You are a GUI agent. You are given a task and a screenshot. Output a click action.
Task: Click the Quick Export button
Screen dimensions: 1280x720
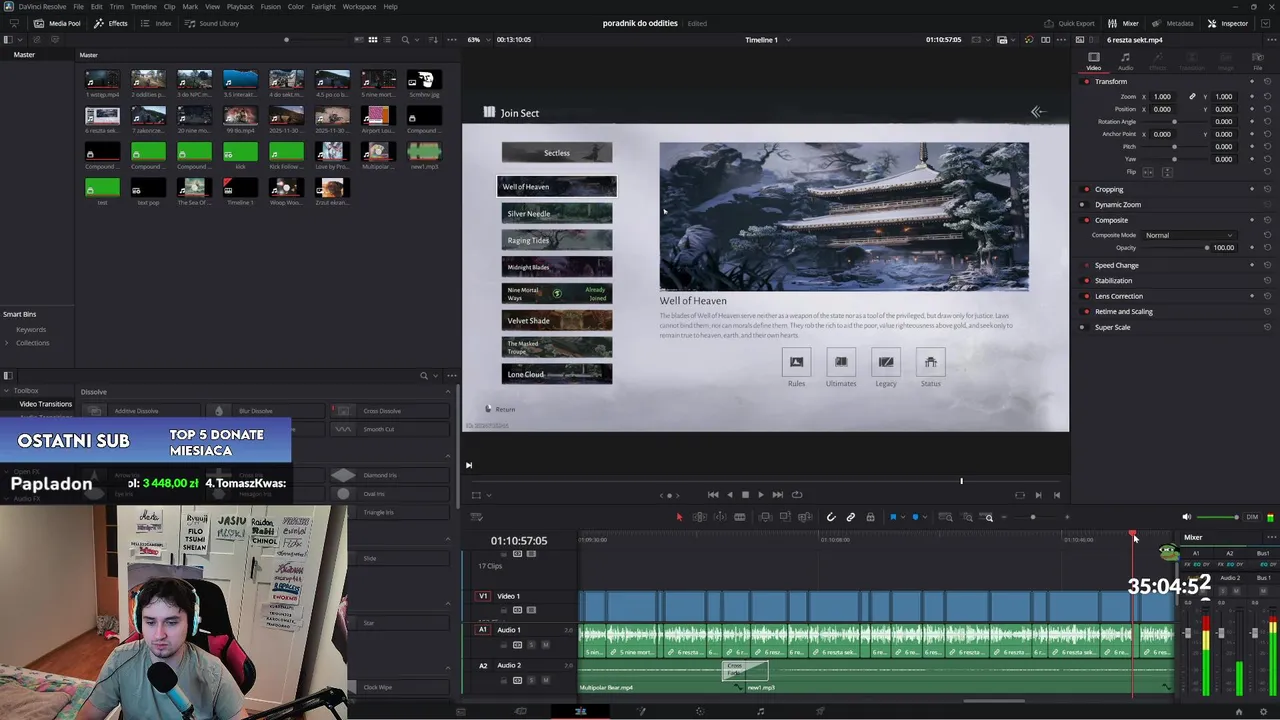pyautogui.click(x=1070, y=23)
